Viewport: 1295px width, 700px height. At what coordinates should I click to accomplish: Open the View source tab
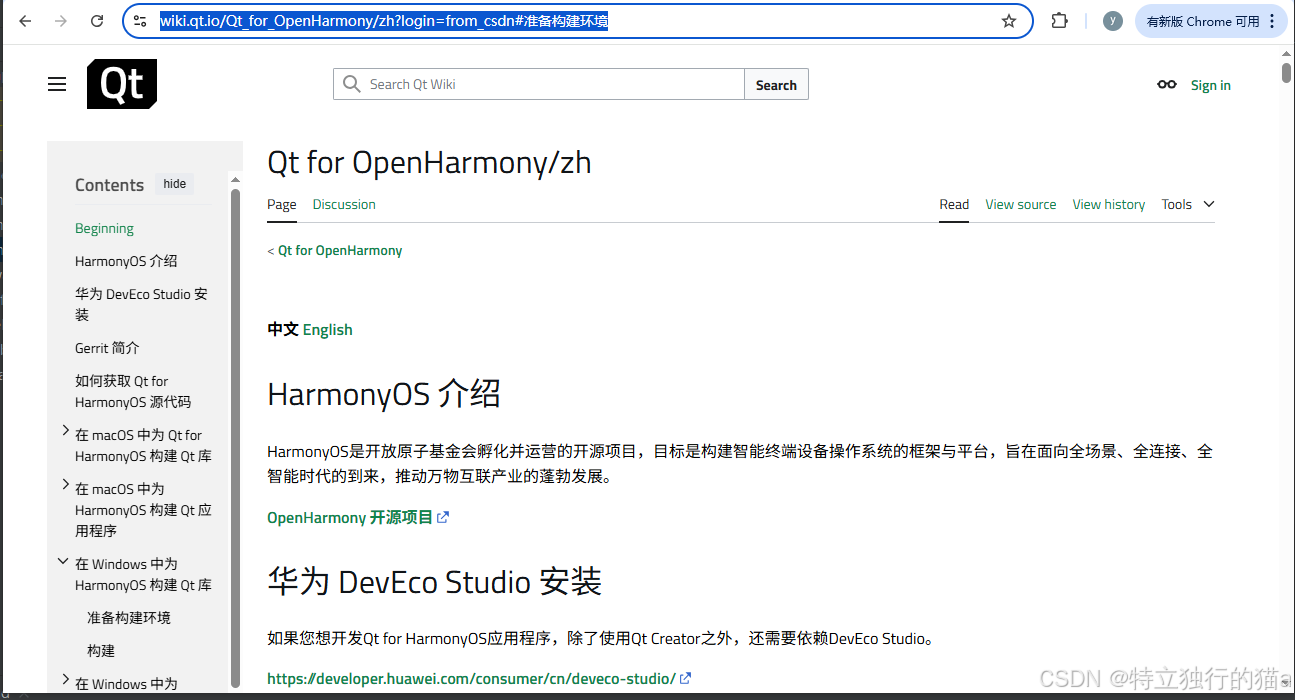tap(1021, 204)
